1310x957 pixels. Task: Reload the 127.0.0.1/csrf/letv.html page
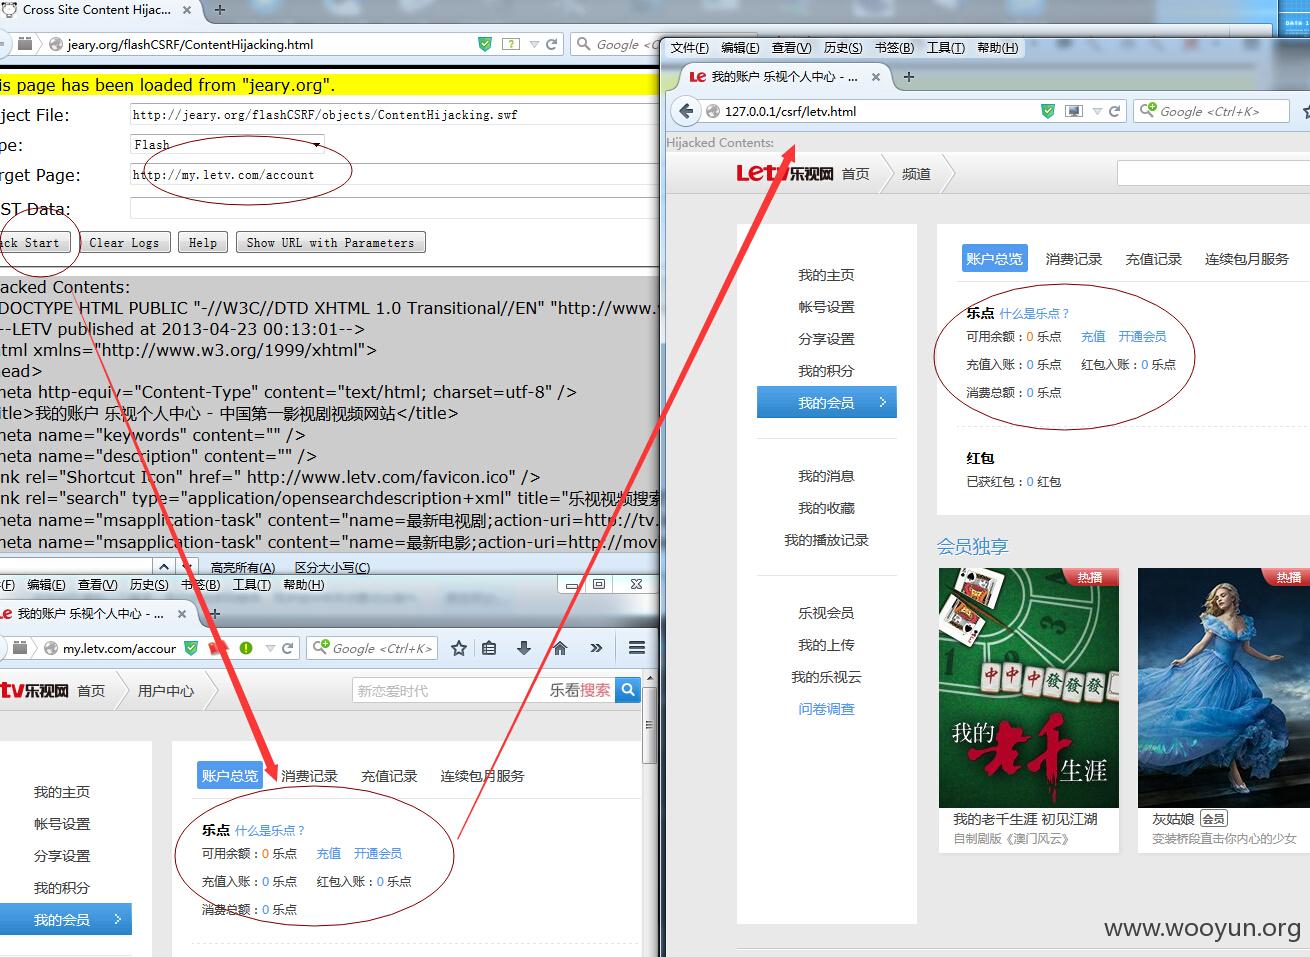pos(1114,111)
